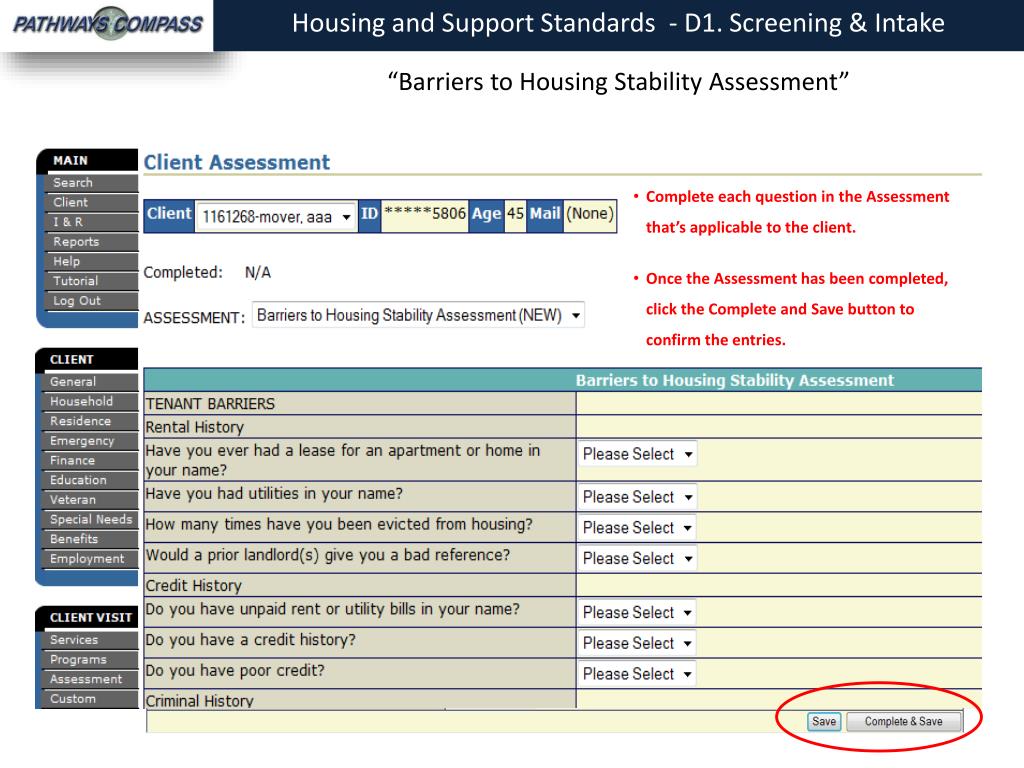Open dropdown for utilities in your name question
Viewport: 1024px width, 768px height.
(x=637, y=497)
